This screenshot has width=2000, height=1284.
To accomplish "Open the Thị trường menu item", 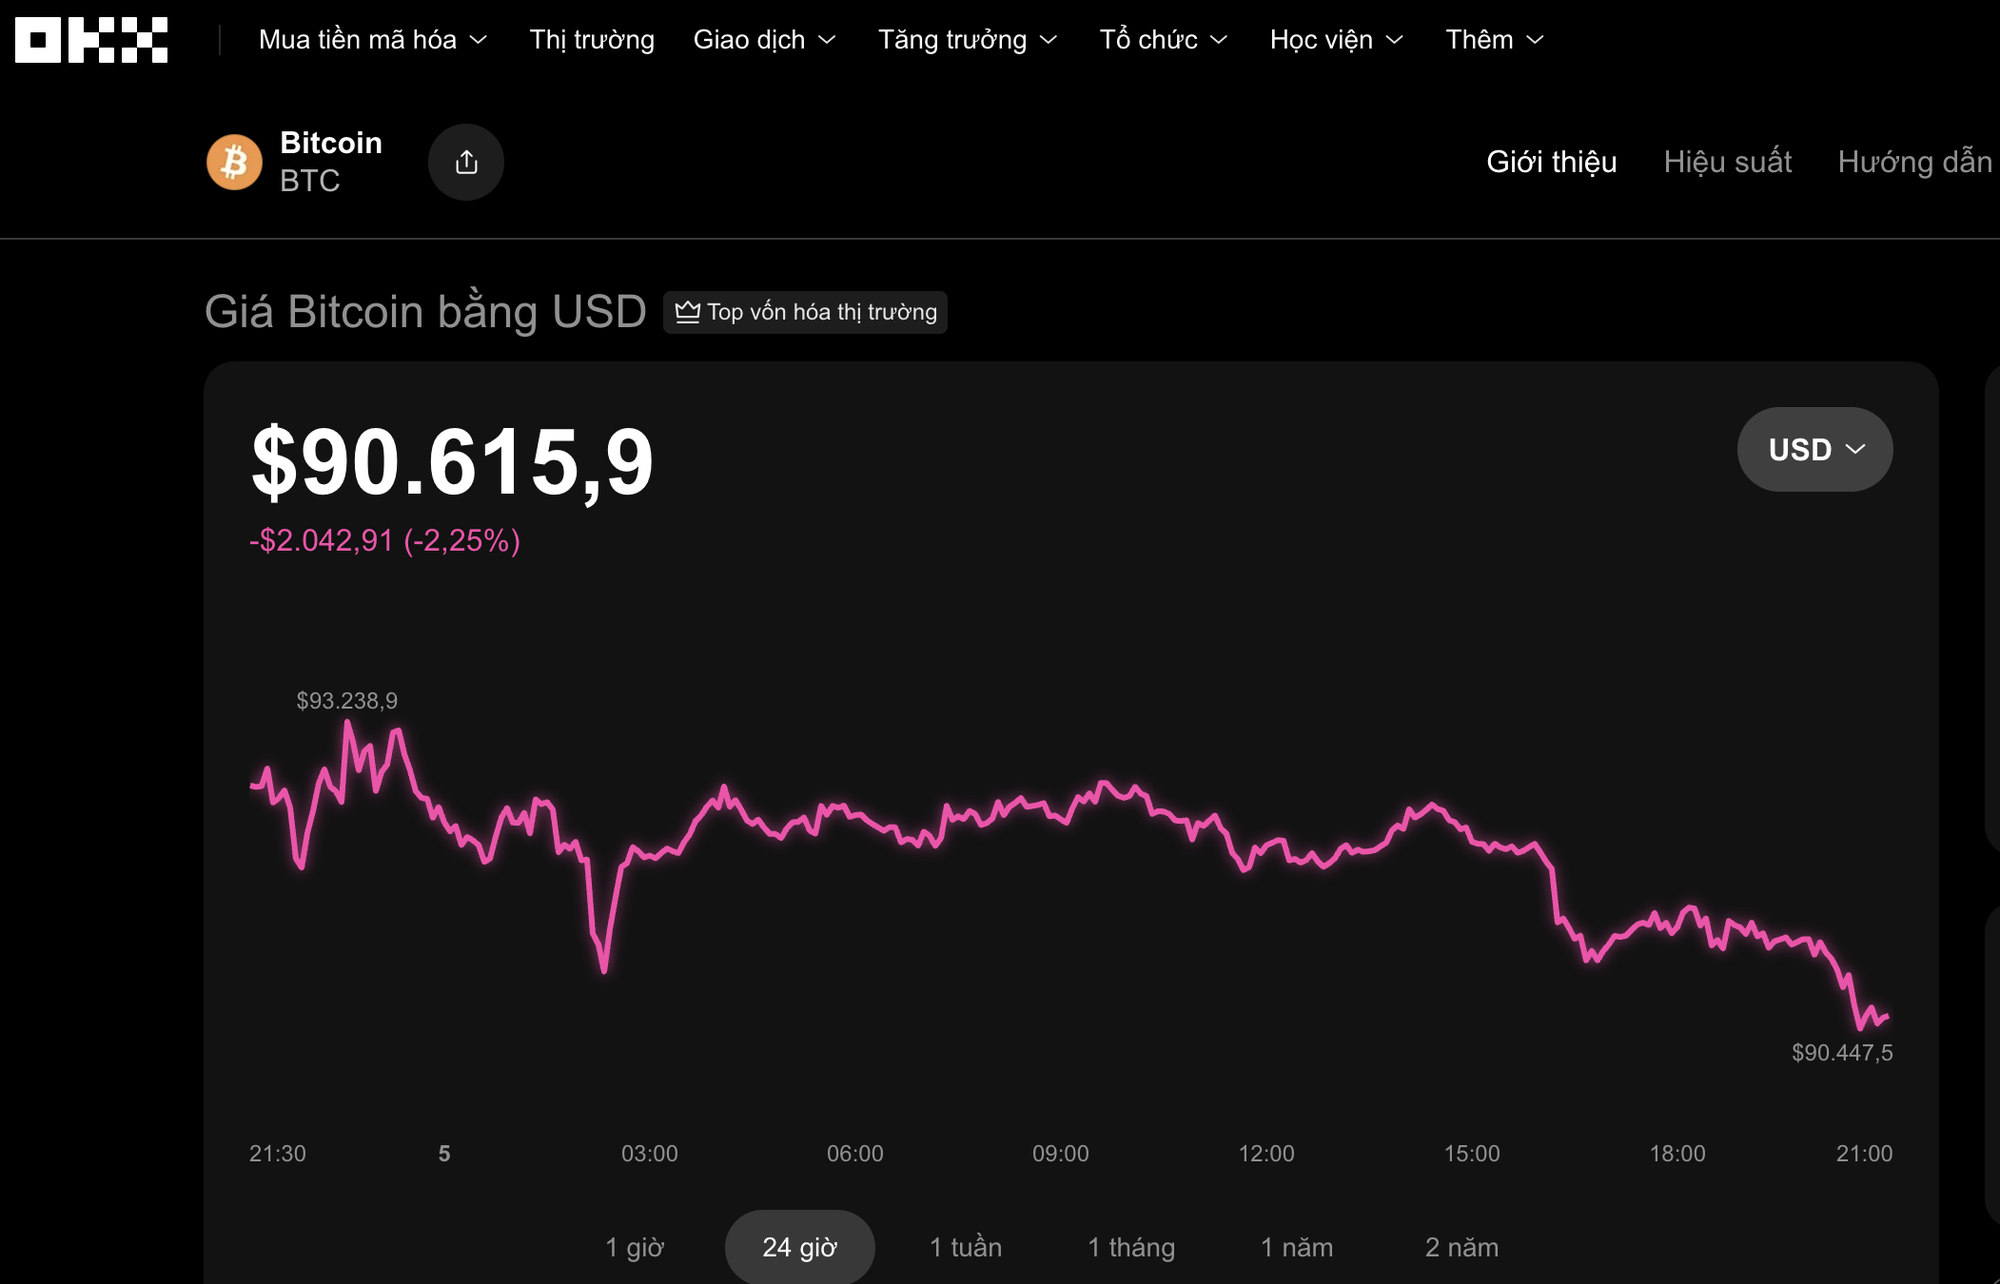I will 593,40.
